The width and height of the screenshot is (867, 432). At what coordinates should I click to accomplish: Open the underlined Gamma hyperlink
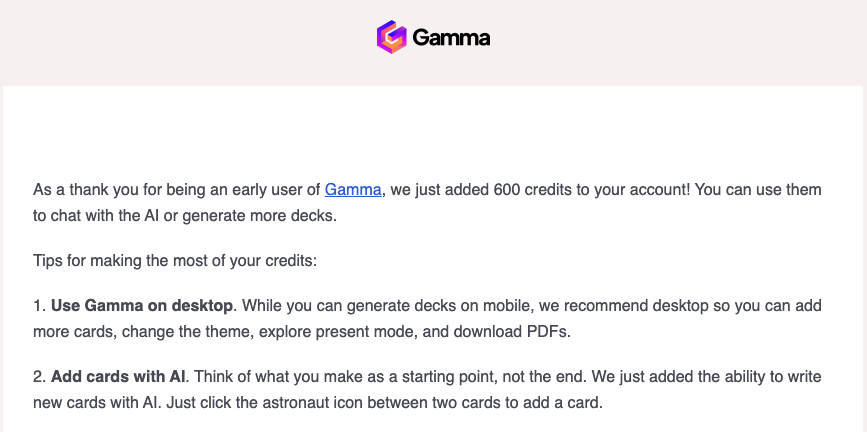353,190
